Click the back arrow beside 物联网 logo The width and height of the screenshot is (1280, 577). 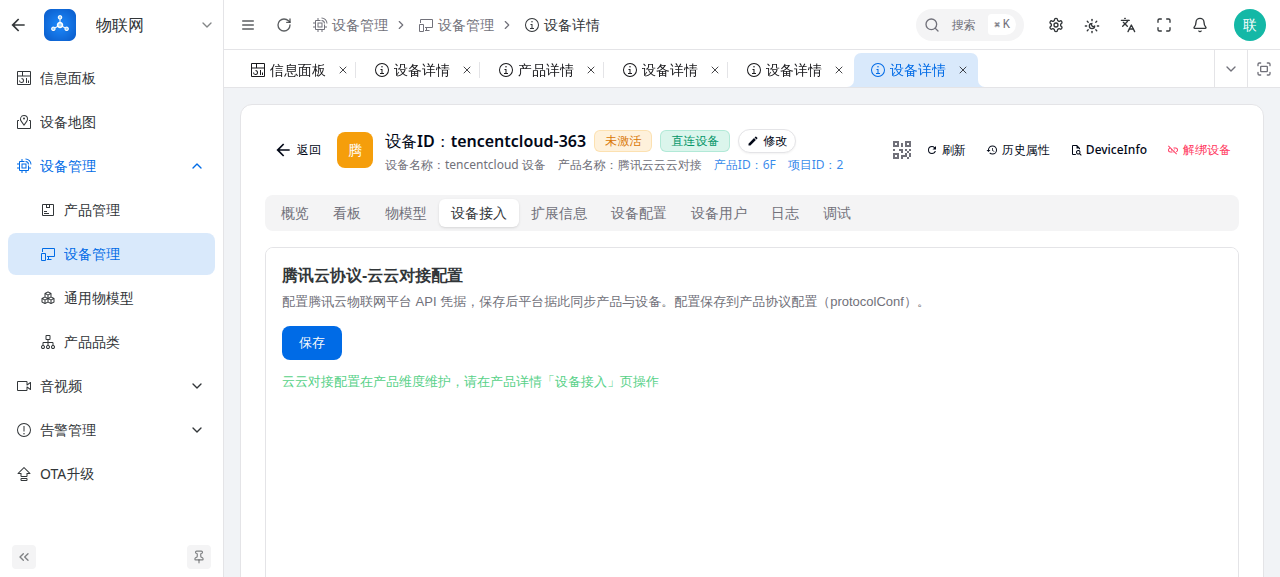click(18, 25)
